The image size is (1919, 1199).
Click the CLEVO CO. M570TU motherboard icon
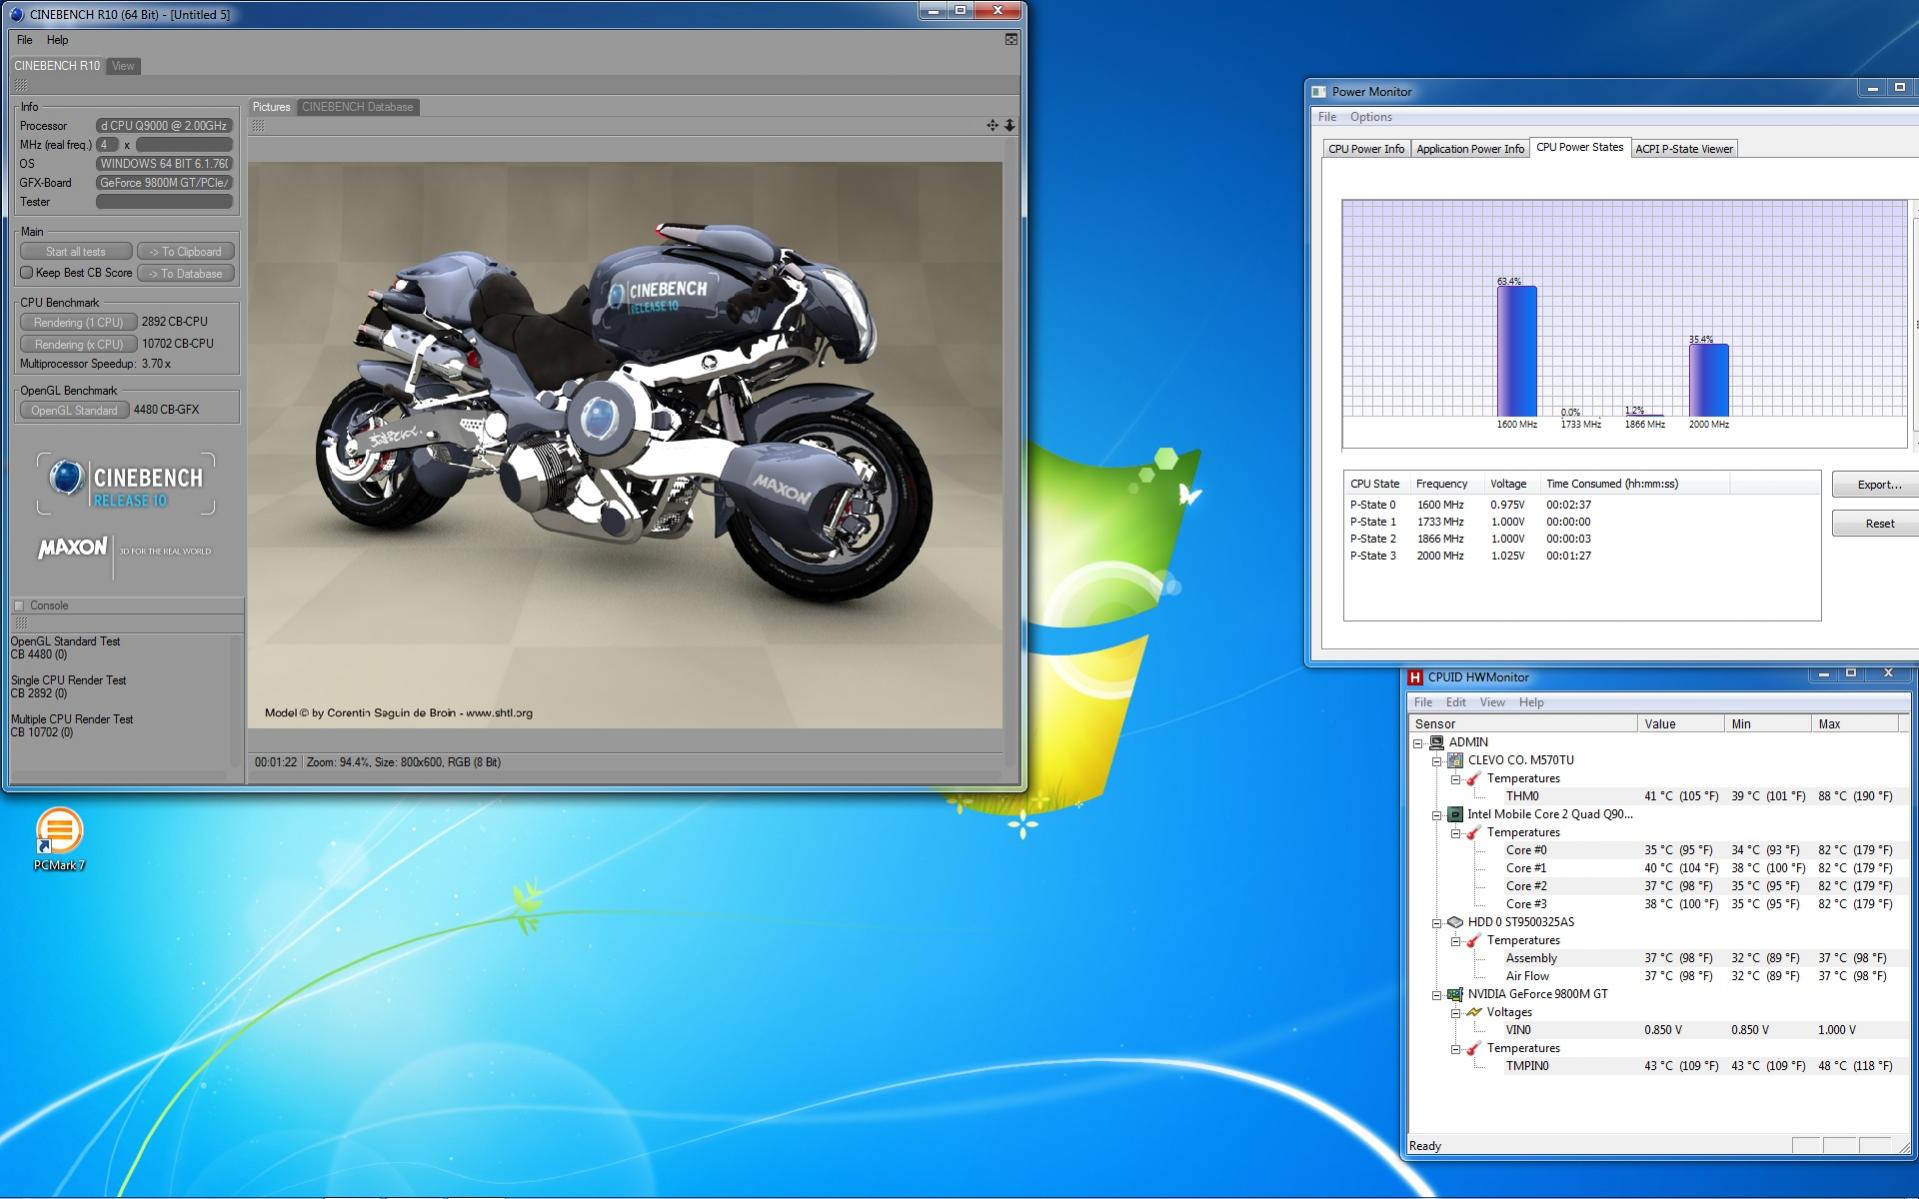pyautogui.click(x=1455, y=760)
